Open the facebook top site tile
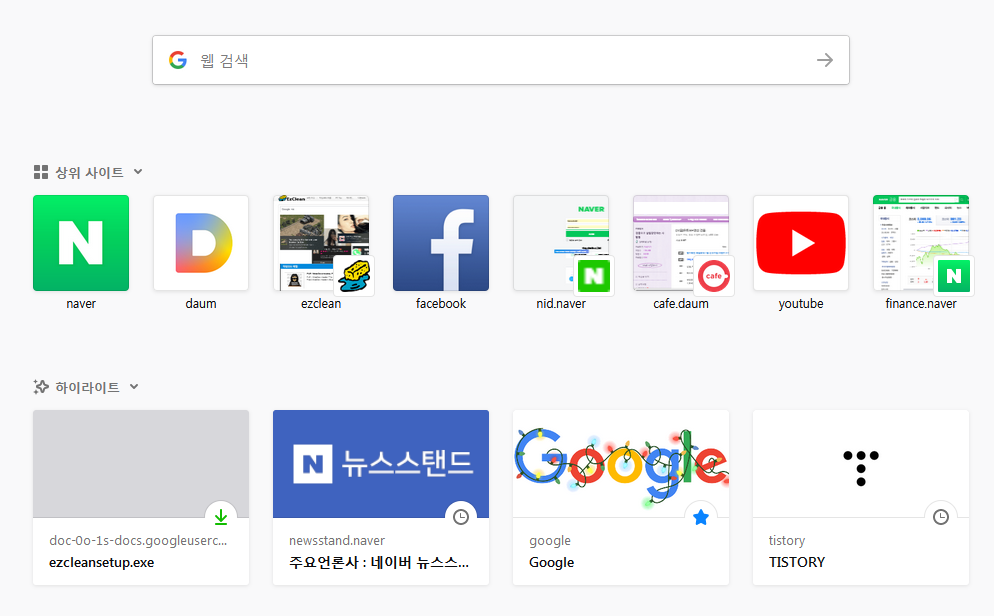This screenshot has height=616, width=994. click(441, 243)
